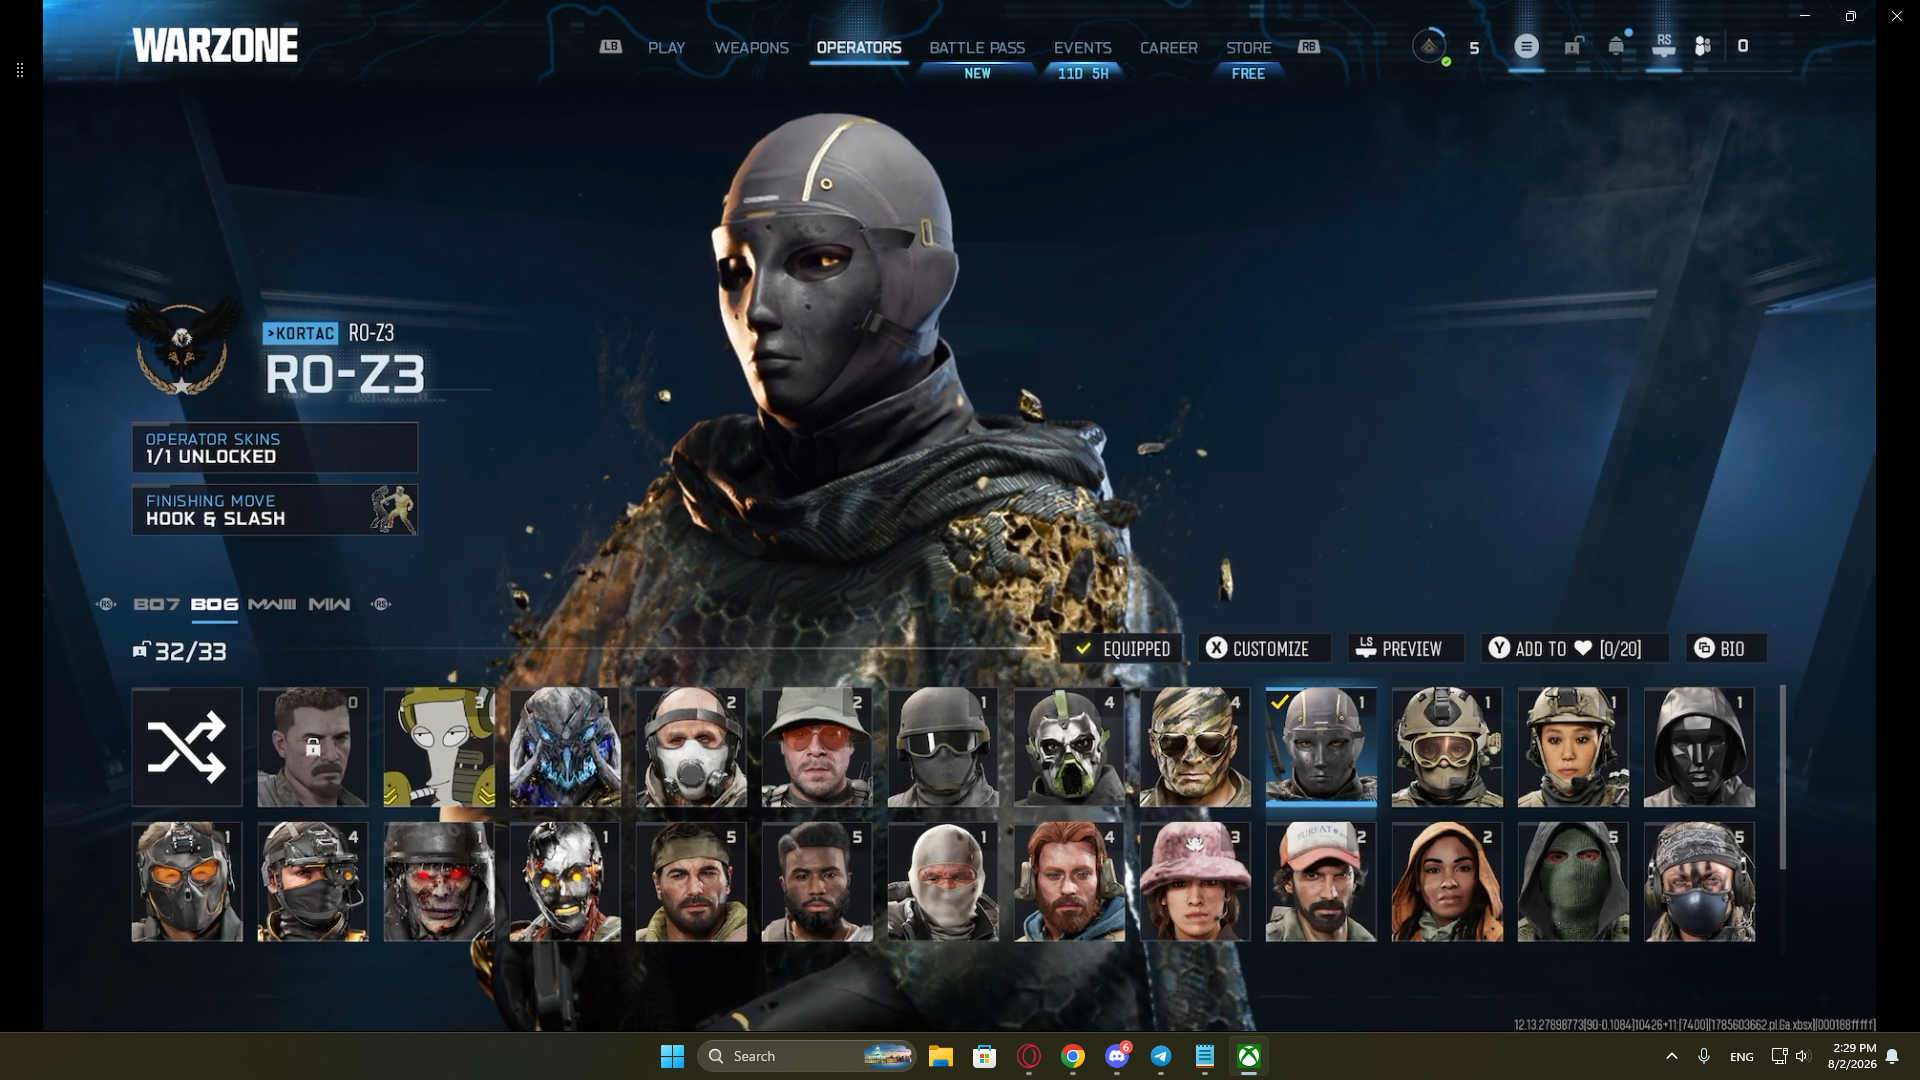Click the volume speaker tray icon
Image resolution: width=1920 pixels, height=1080 pixels.
coord(1802,1056)
